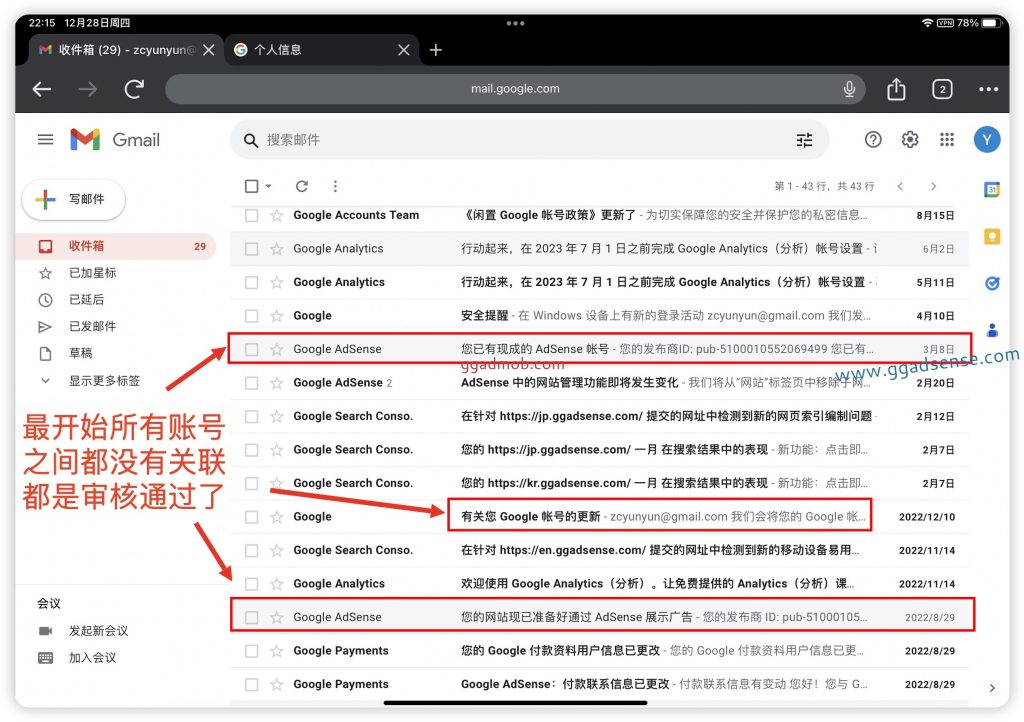Reload the page with browser refresh button
This screenshot has width=1024, height=722.
[x=134, y=89]
